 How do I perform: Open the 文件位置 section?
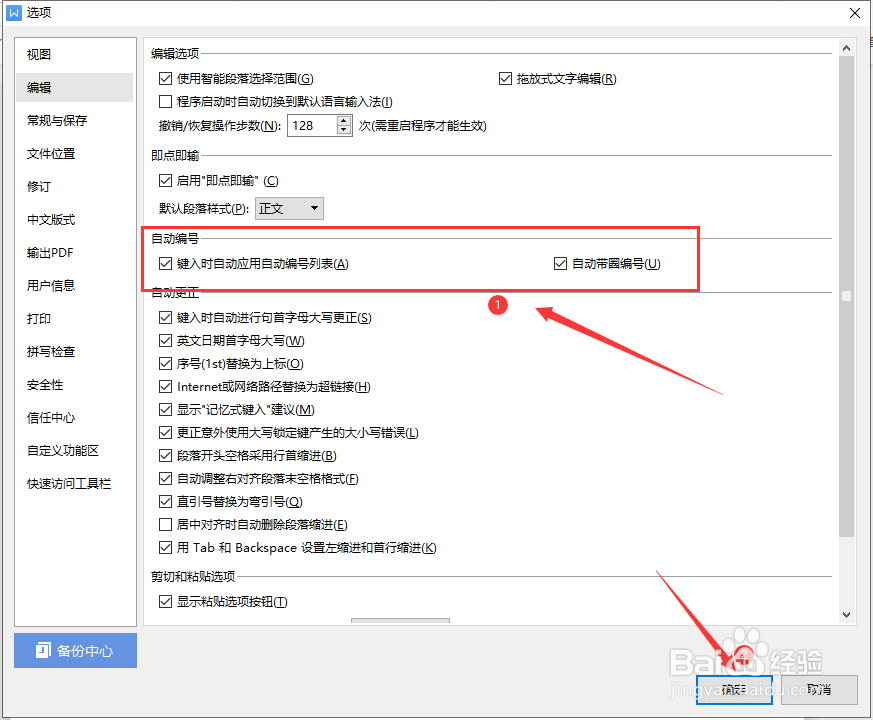tap(51, 154)
